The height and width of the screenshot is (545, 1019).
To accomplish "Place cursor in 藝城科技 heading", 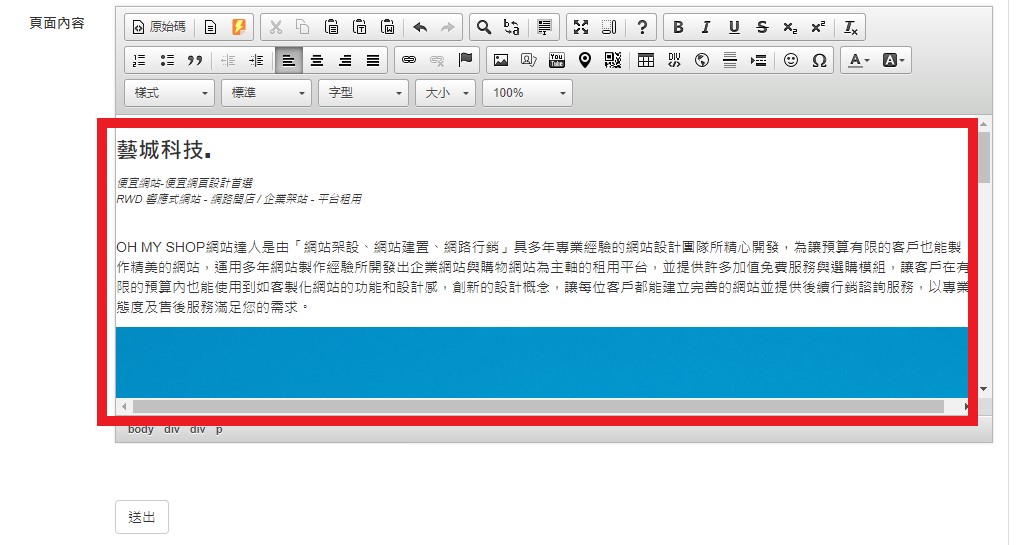I will pyautogui.click(x=164, y=150).
